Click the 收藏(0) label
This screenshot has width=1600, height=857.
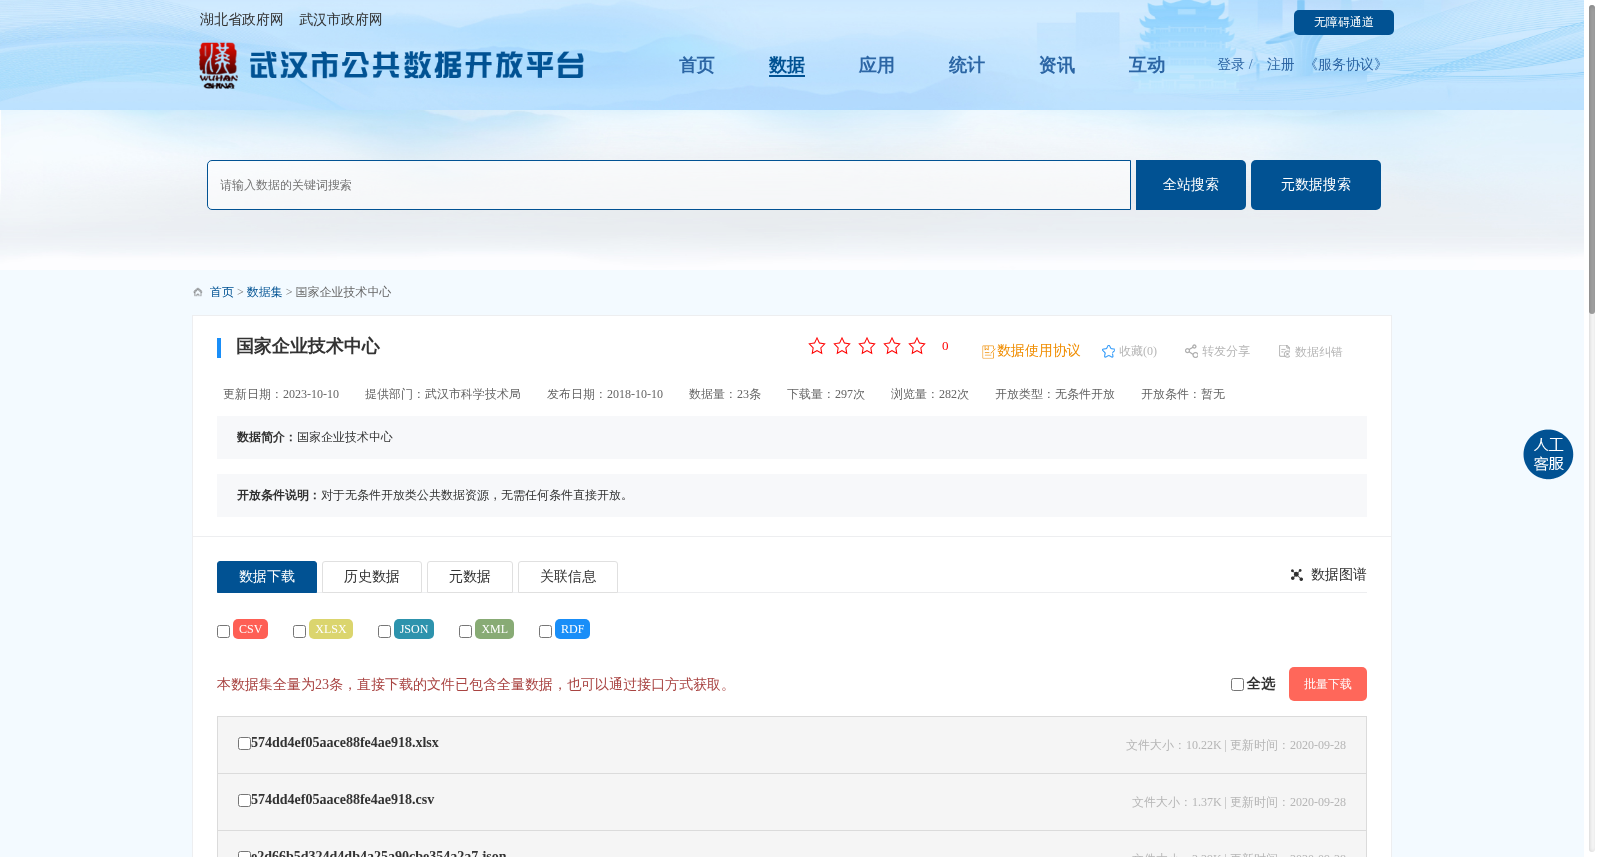1138,351
